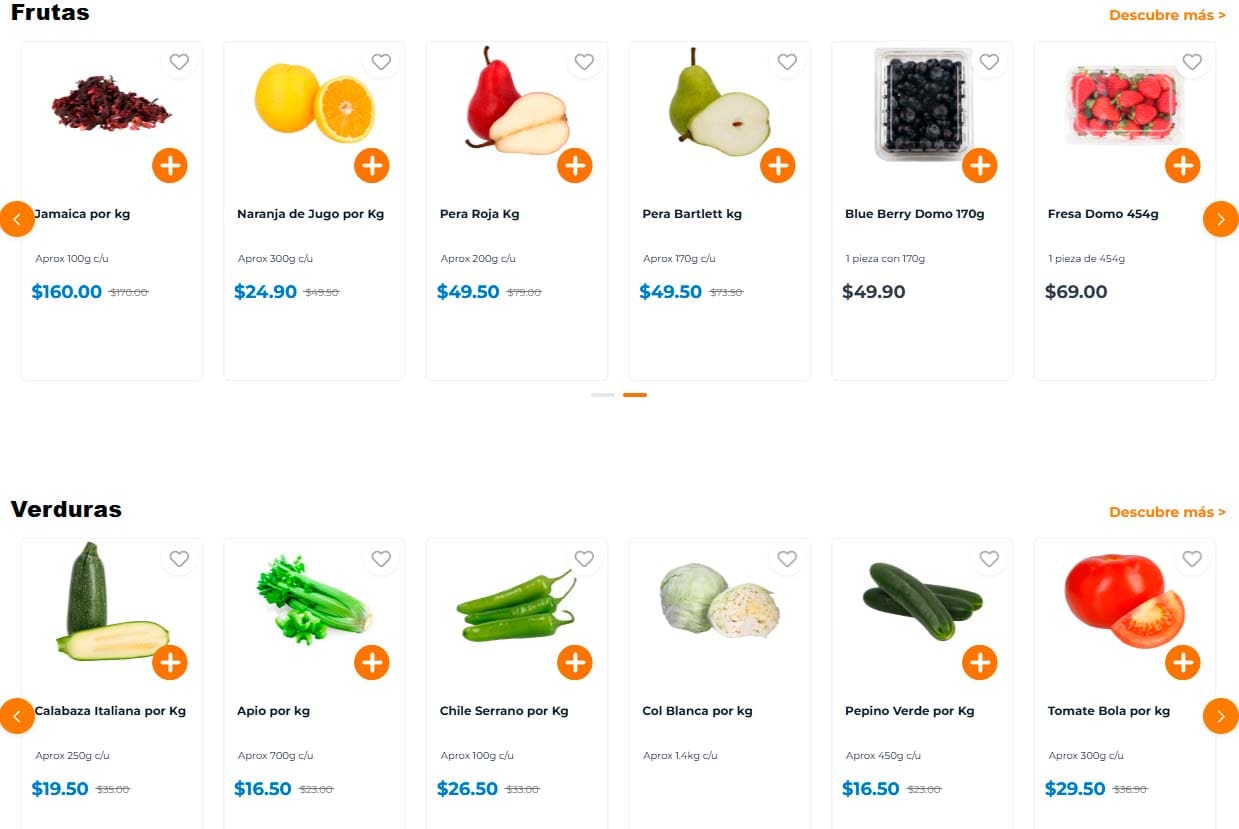
Task: Add Pera Roja to cart
Action: click(575, 165)
